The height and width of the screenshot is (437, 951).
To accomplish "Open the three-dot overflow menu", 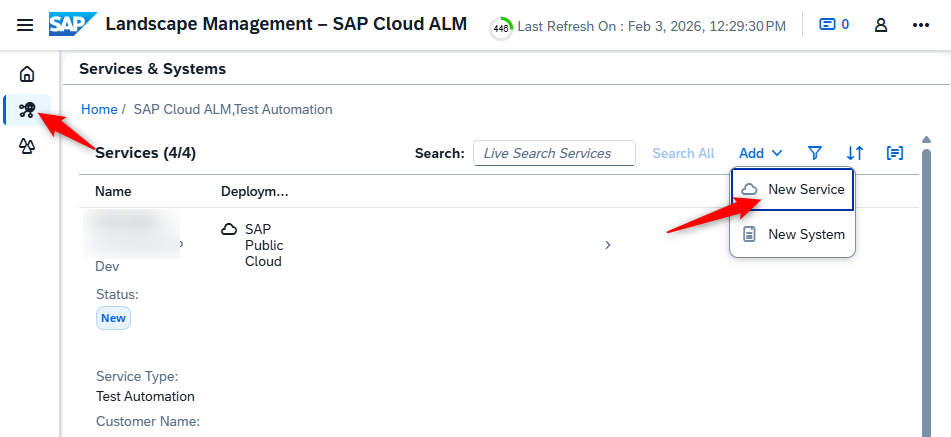I will point(921,25).
